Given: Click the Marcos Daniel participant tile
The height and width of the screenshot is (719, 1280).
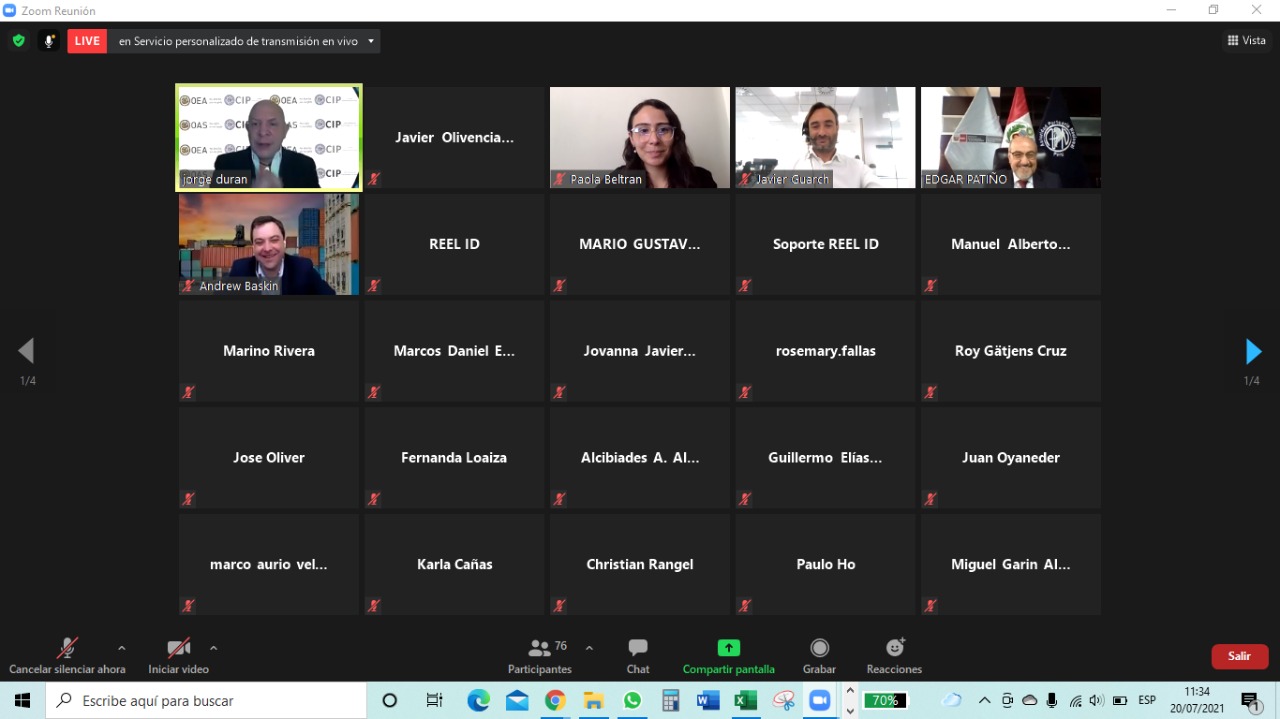Looking at the screenshot, I should 454,351.
